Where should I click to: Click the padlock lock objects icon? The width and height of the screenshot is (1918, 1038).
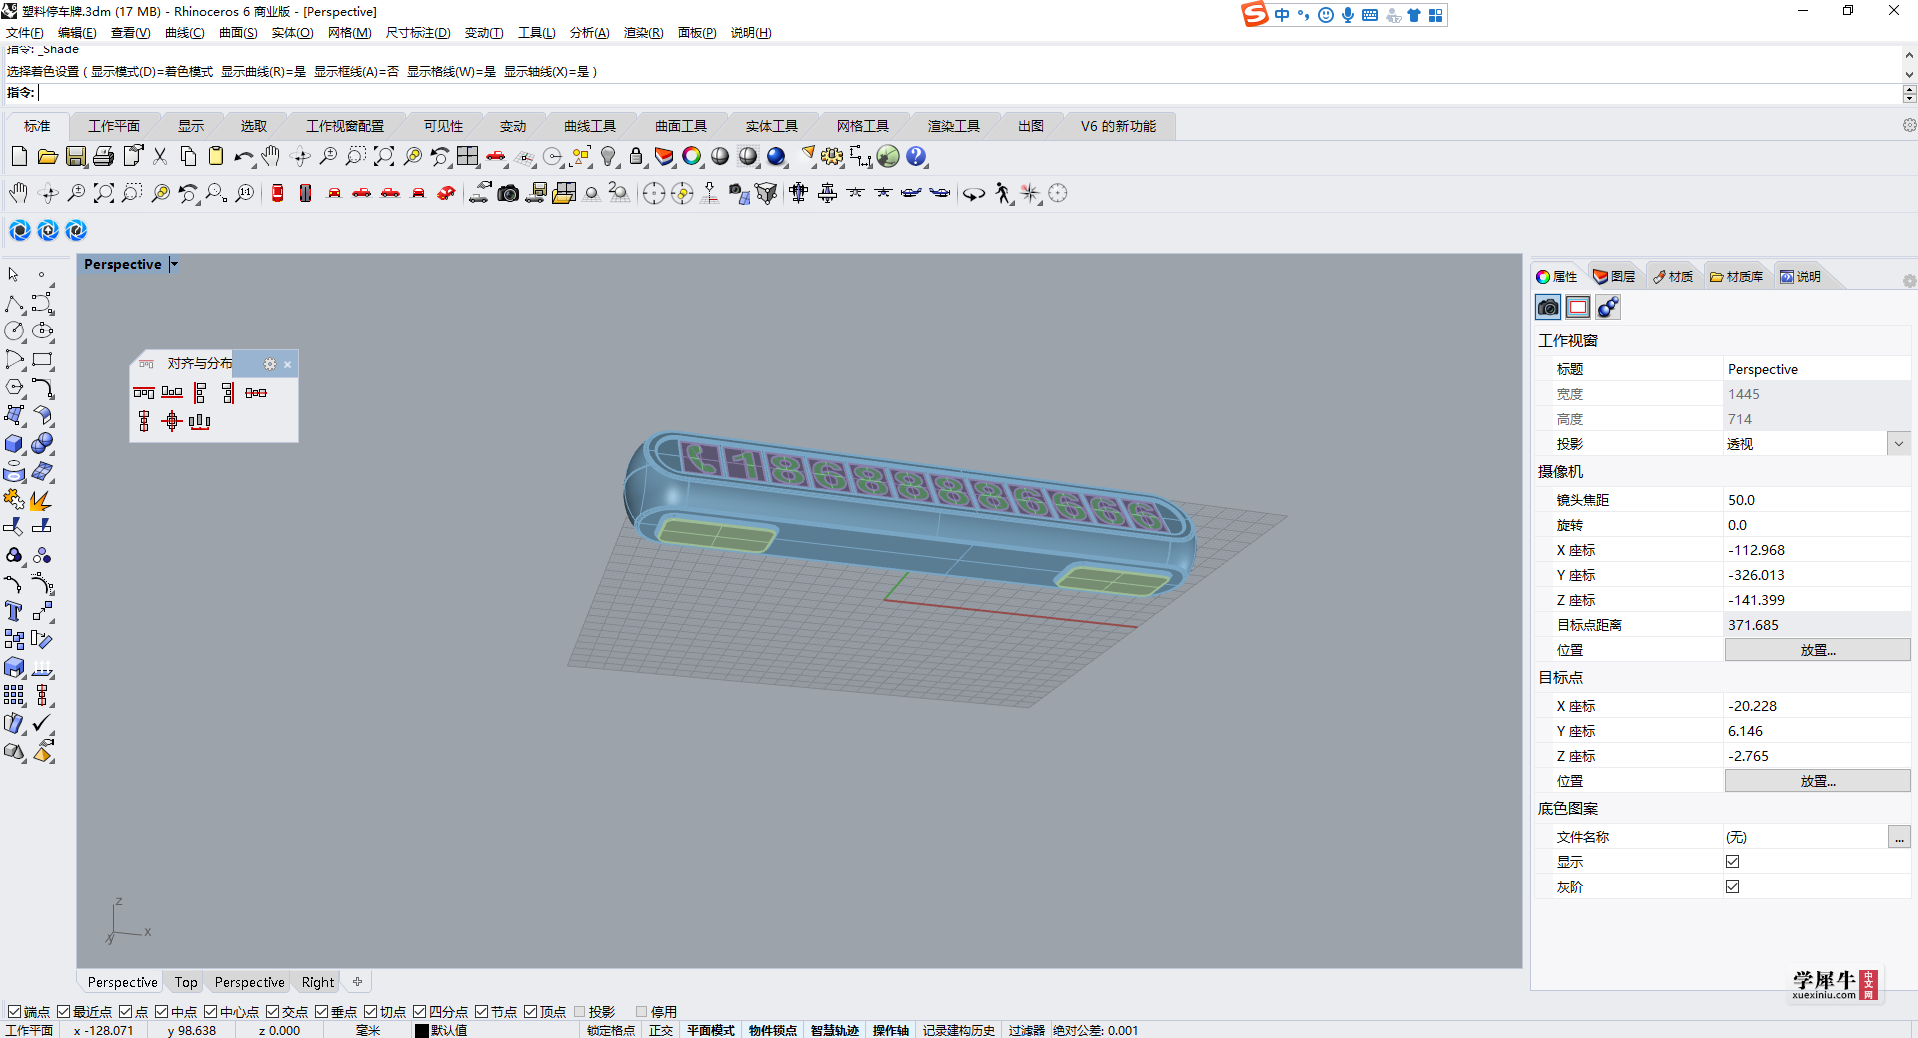pyautogui.click(x=636, y=156)
